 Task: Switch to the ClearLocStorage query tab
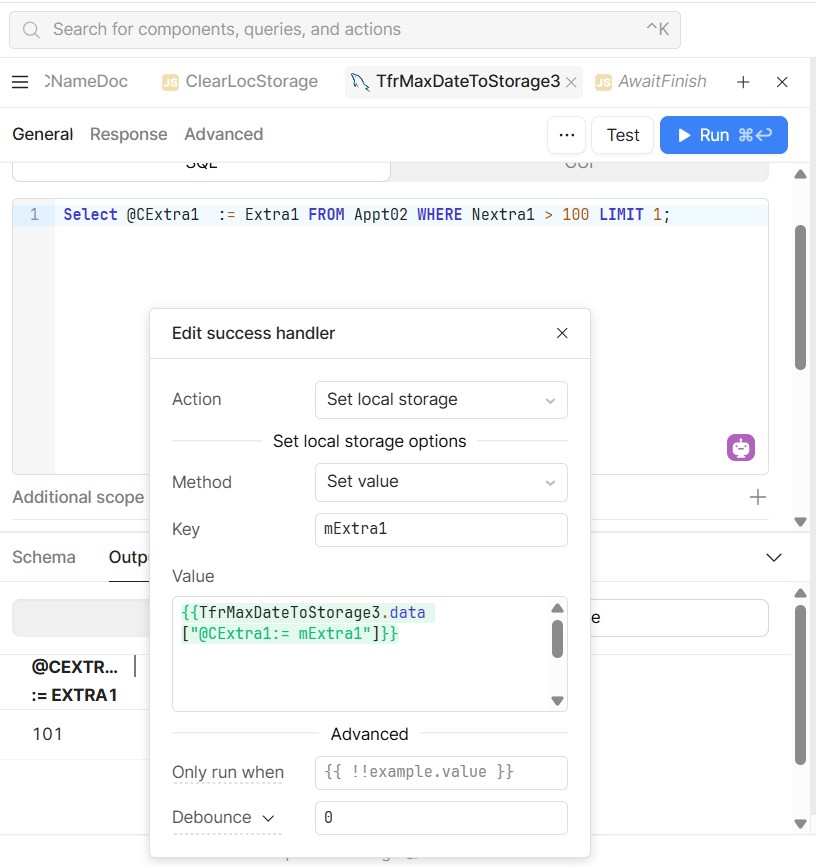pyautogui.click(x=240, y=82)
